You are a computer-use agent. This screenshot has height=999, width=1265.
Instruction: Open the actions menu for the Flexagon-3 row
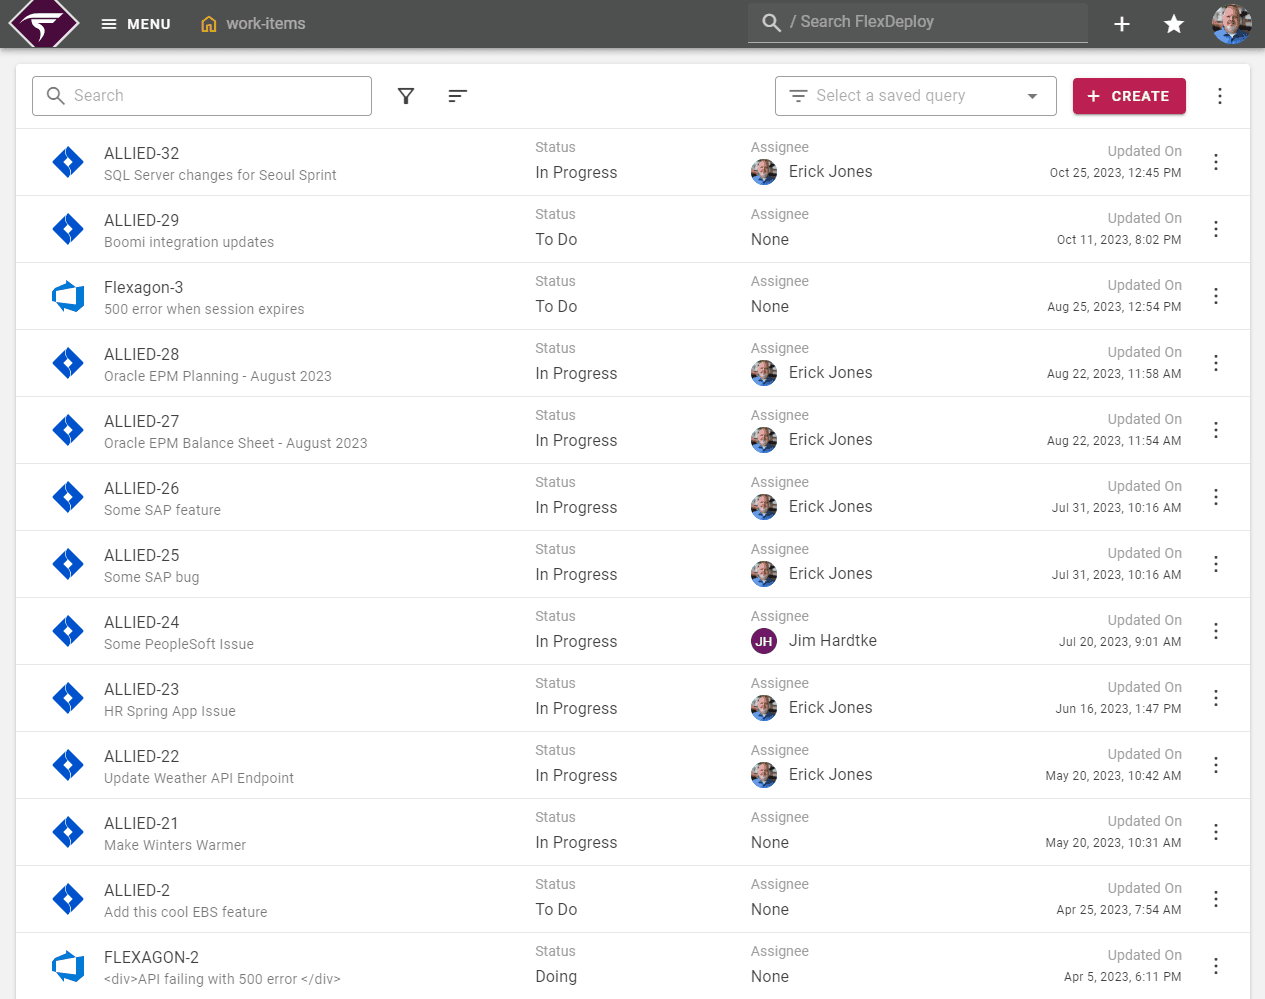tap(1216, 296)
